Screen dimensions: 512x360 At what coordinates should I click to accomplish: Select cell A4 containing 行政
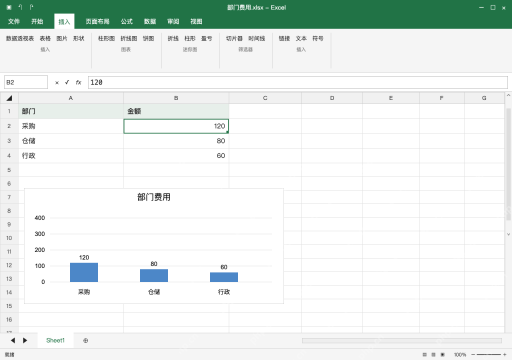tap(71, 156)
